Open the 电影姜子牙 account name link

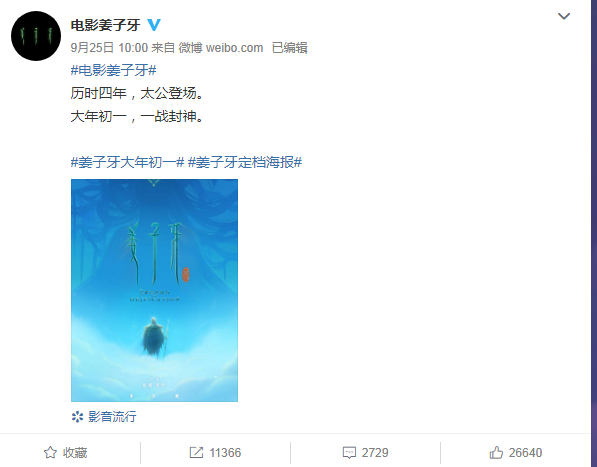pos(105,25)
